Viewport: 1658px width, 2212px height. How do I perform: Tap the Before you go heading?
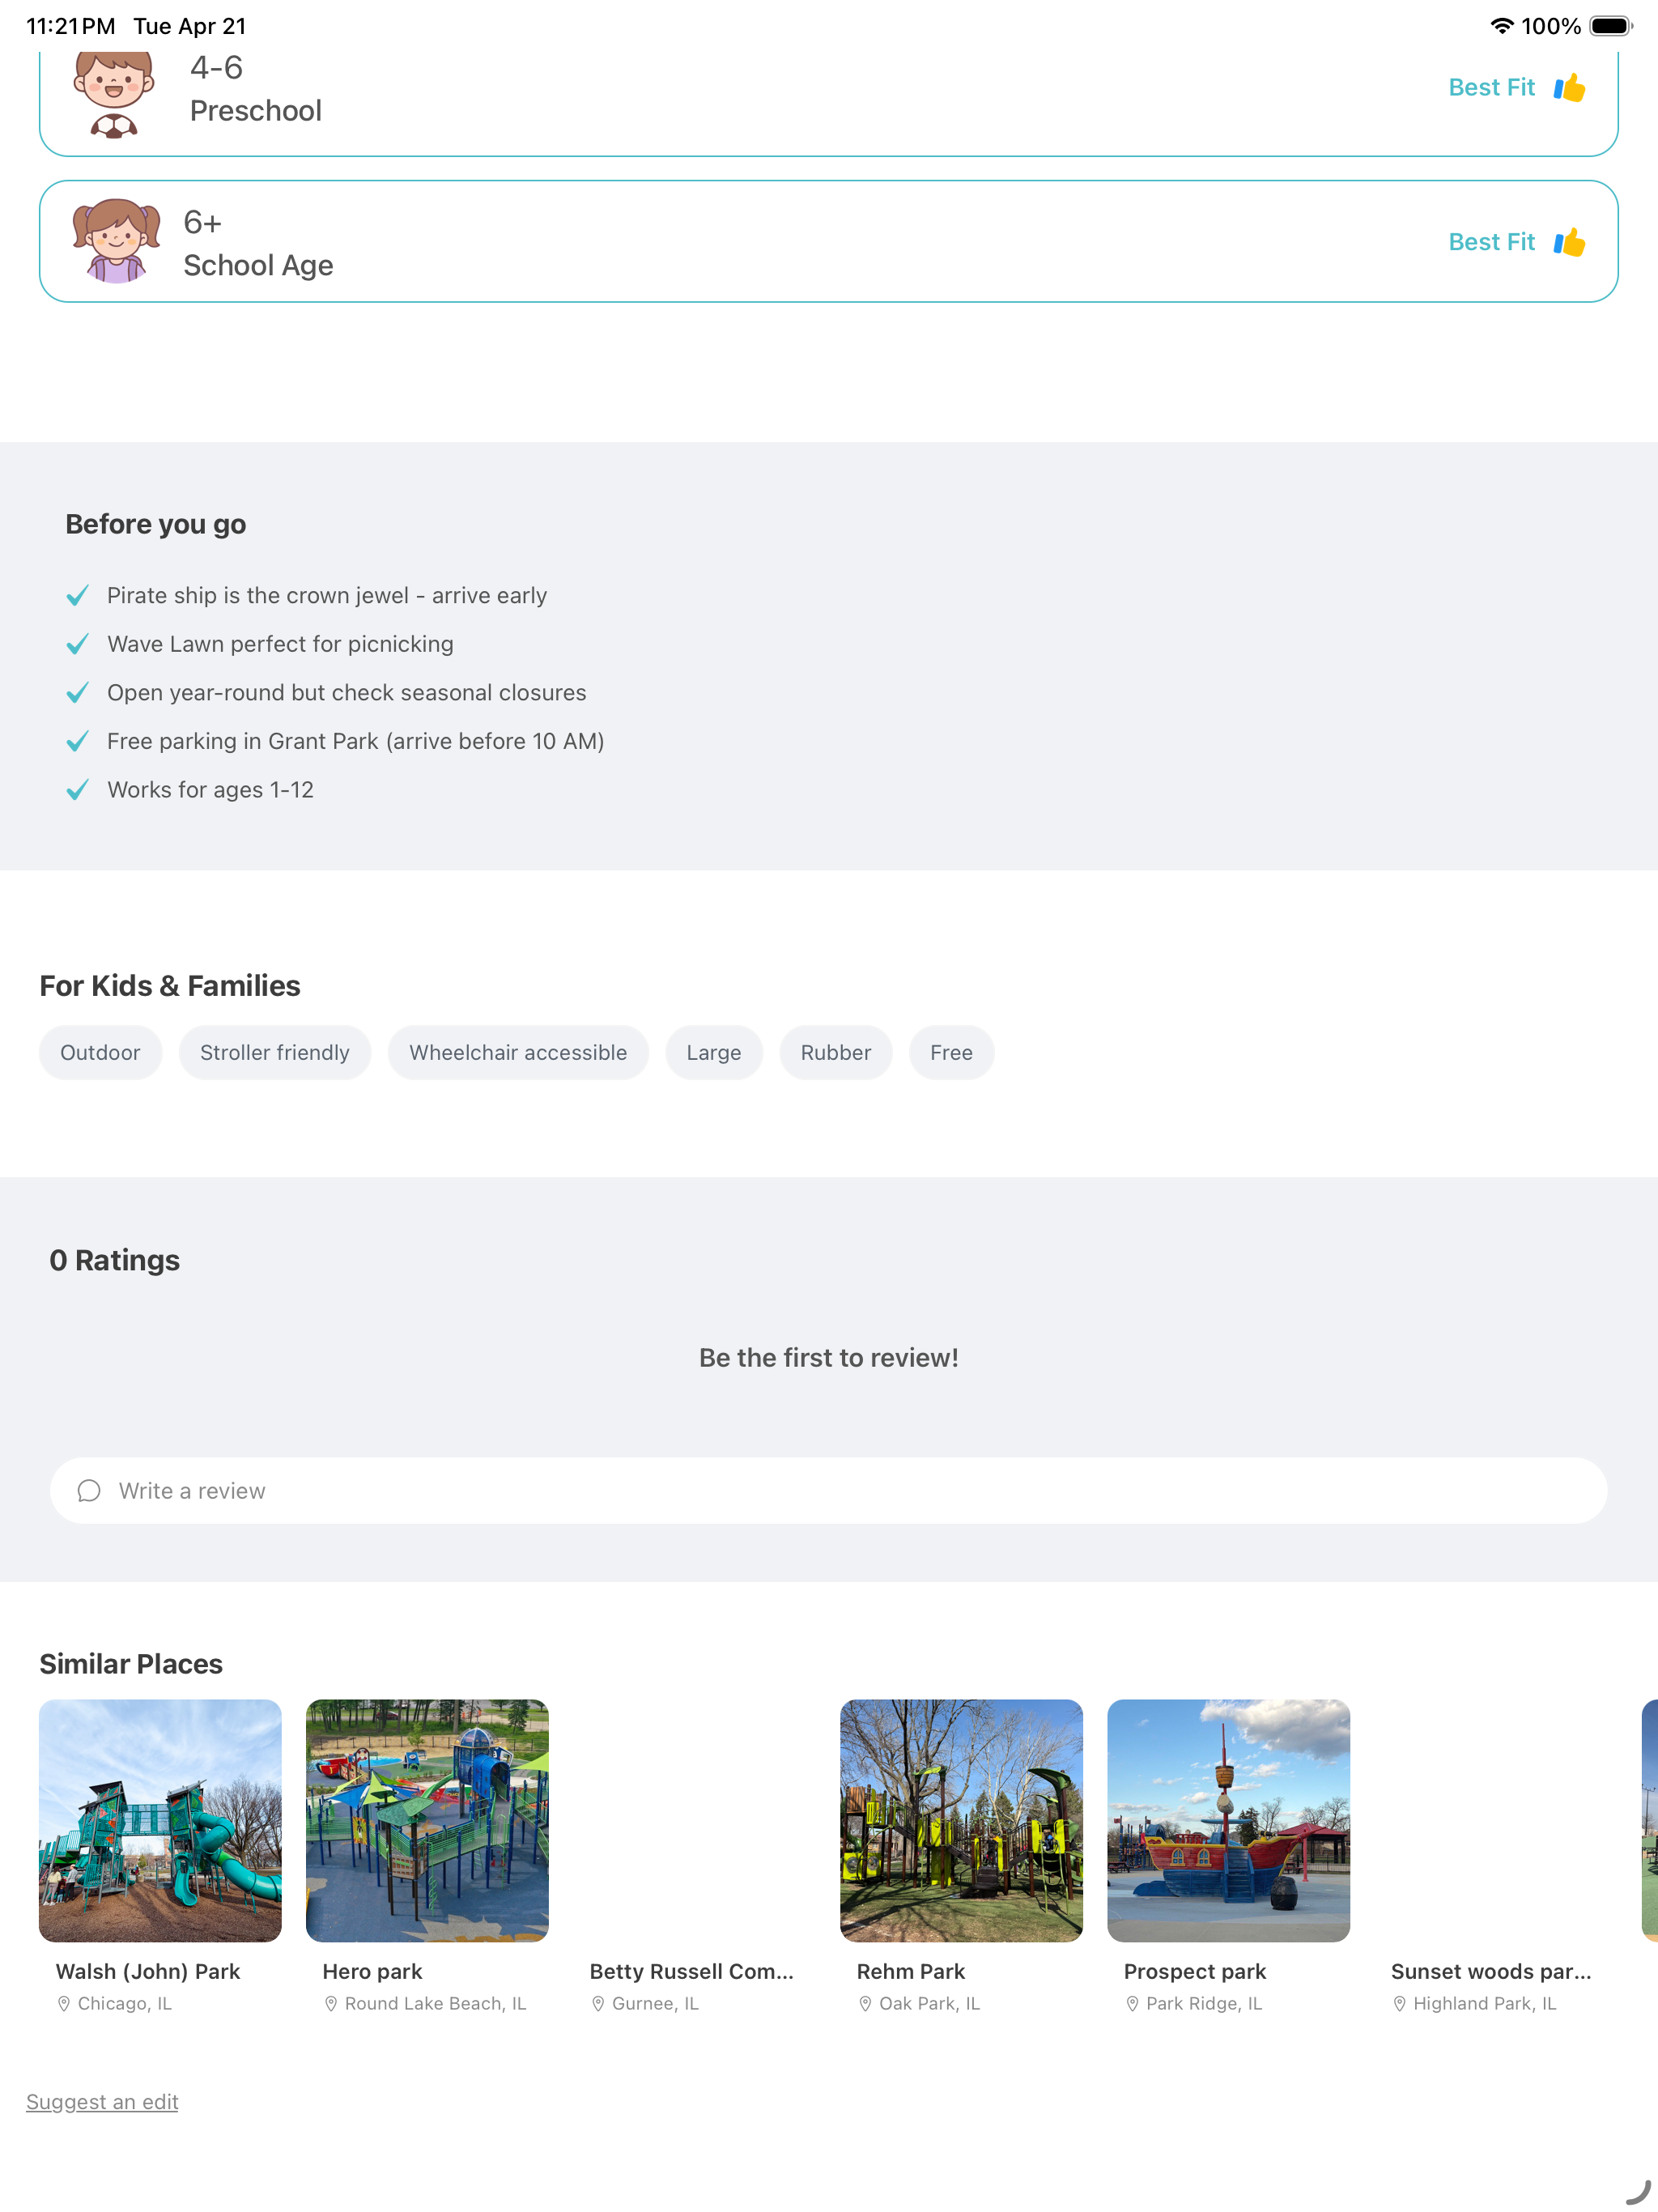coord(156,524)
